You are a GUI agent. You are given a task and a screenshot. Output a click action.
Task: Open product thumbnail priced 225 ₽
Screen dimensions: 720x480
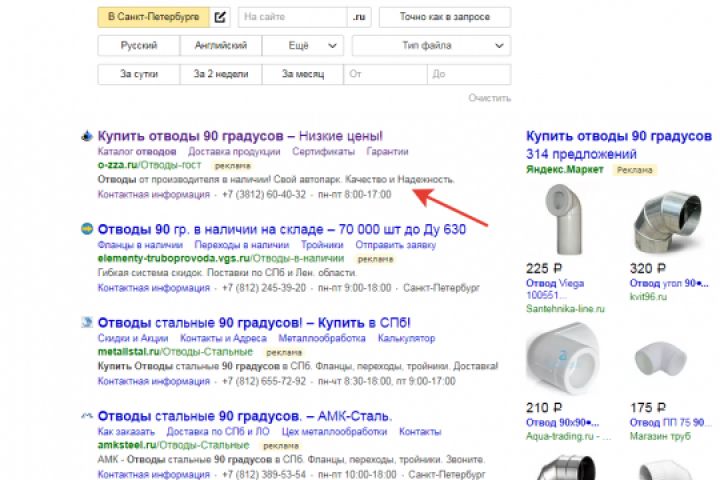tap(564, 219)
